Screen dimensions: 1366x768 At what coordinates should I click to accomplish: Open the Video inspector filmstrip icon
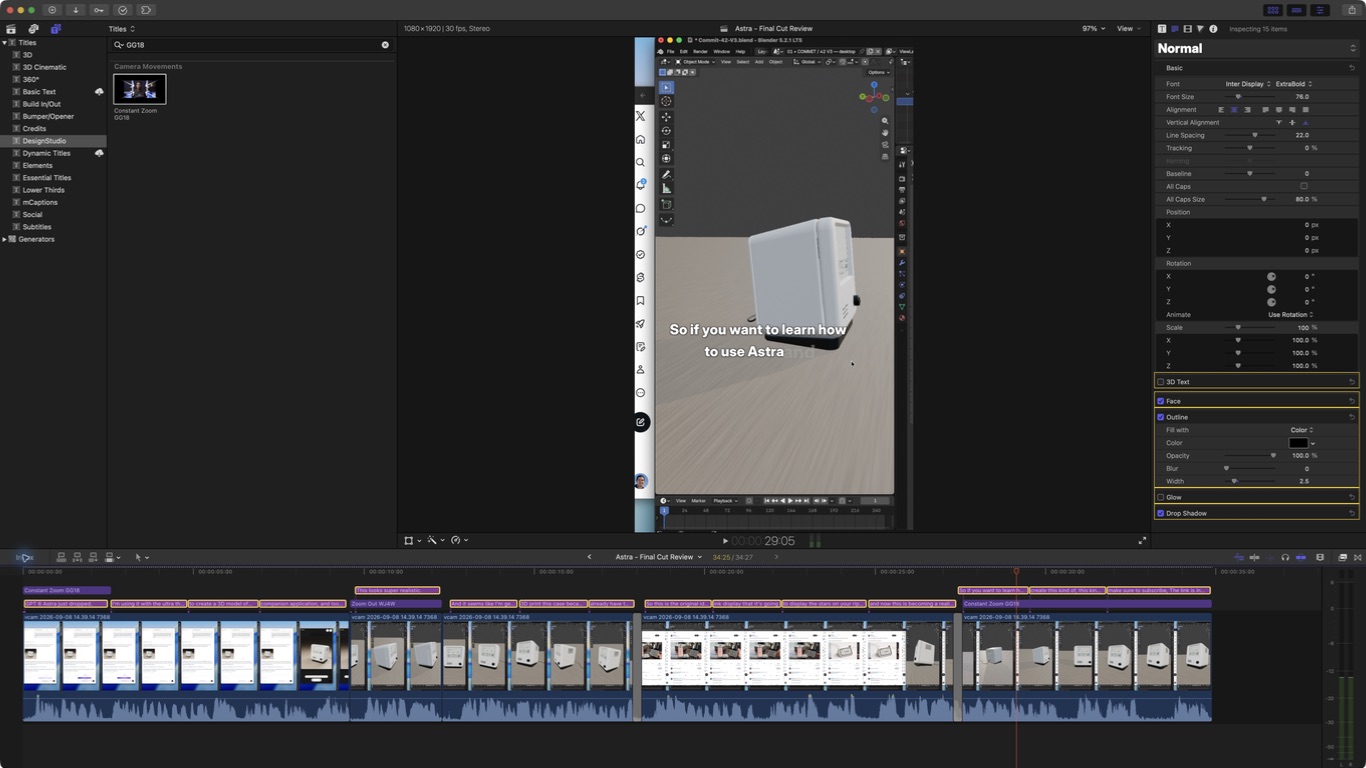pos(1187,29)
